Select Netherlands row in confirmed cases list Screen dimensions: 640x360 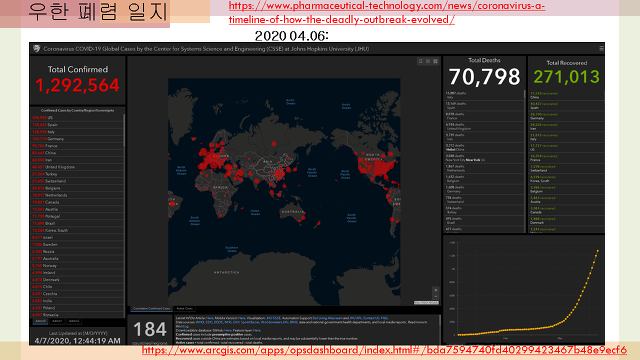point(77,195)
